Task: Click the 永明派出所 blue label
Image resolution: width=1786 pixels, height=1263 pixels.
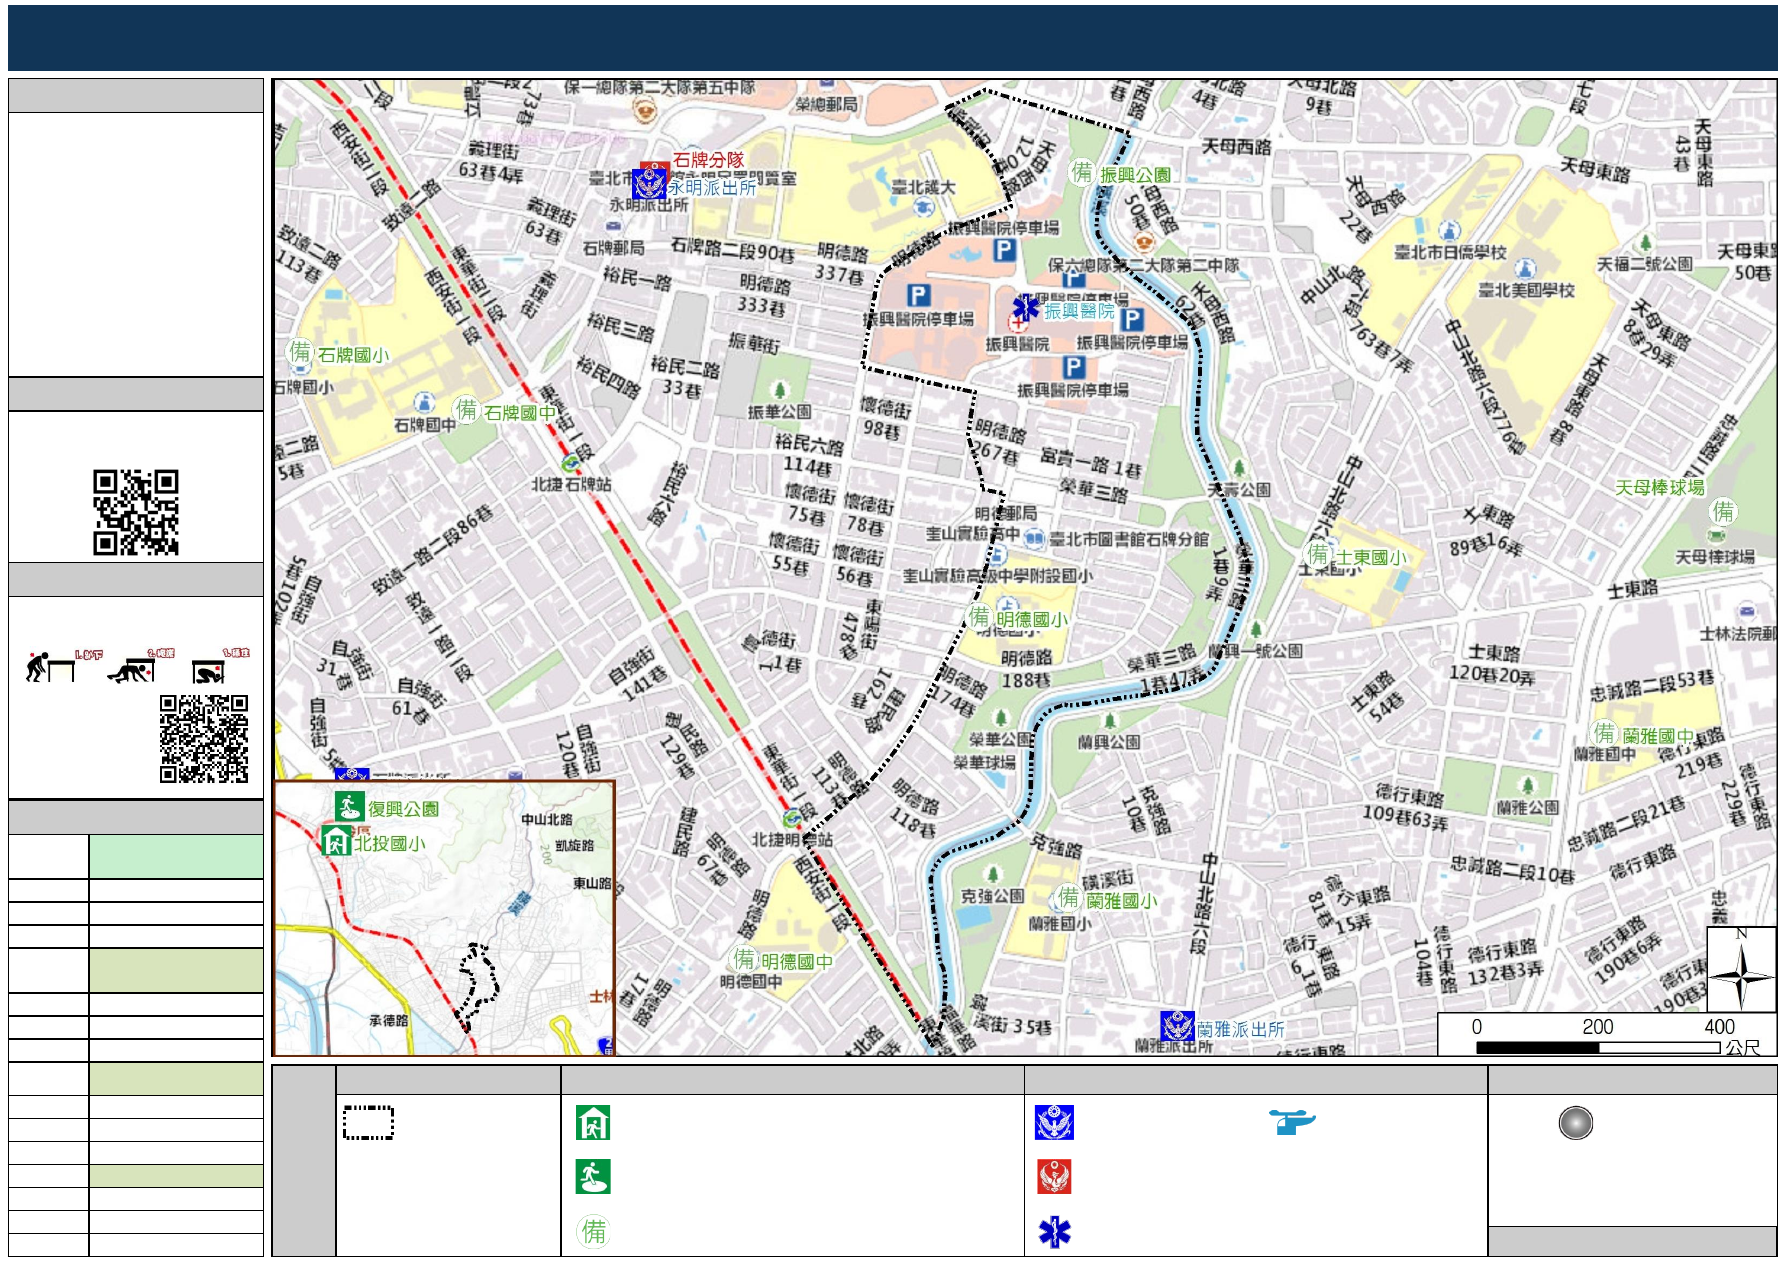Action: [x=712, y=187]
